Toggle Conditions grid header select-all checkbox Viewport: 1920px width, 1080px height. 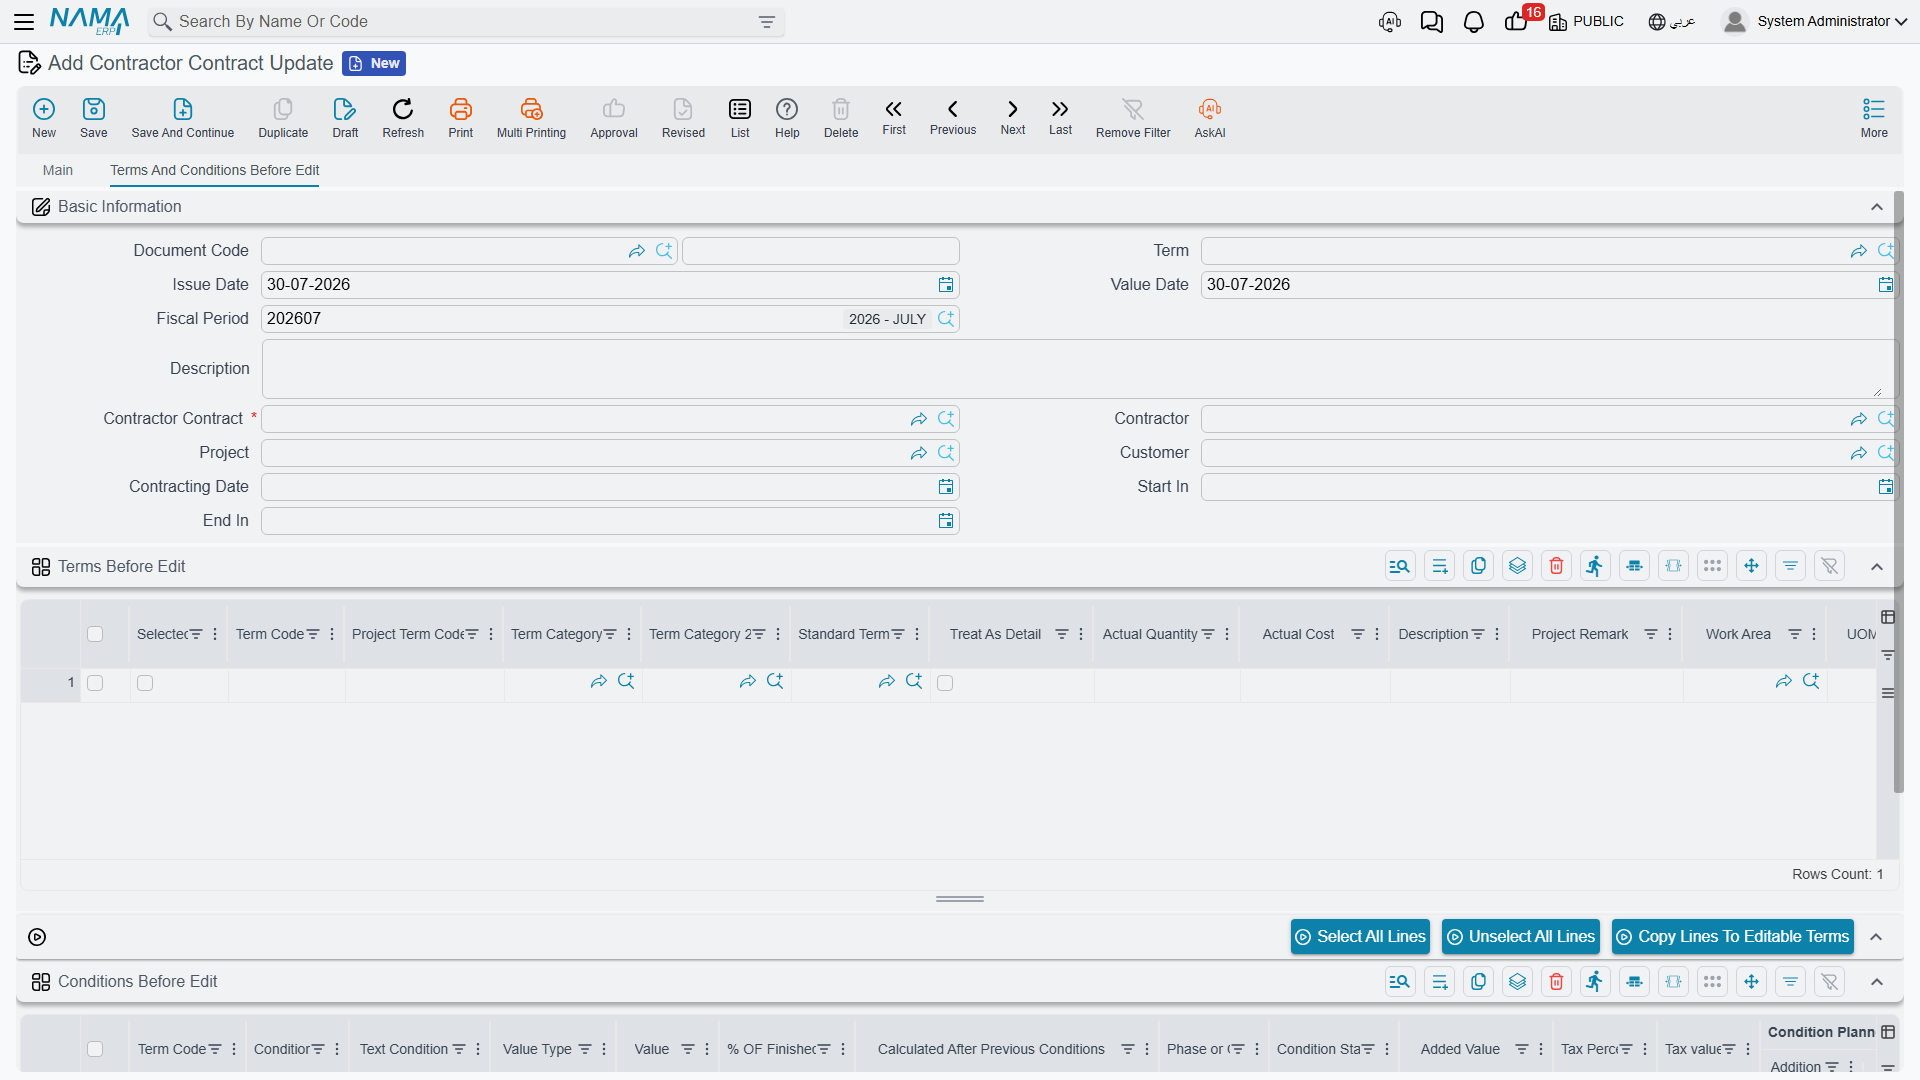coord(95,1049)
